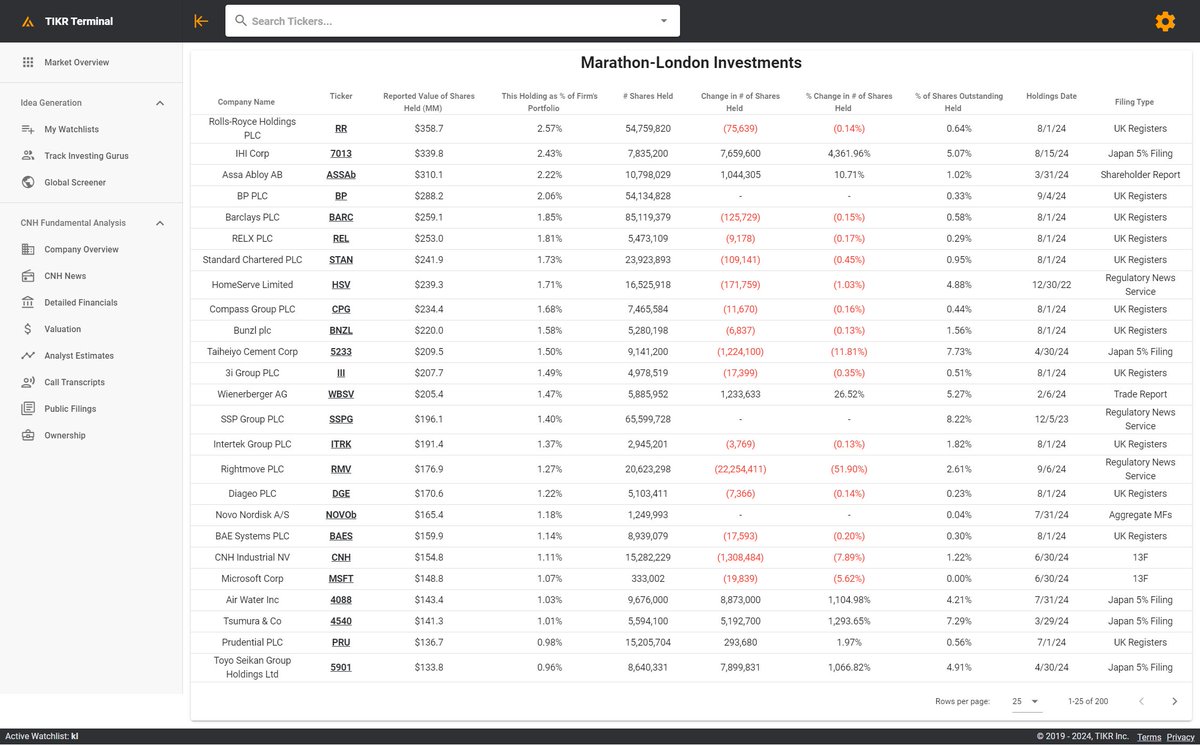This screenshot has width=1200, height=745.
Task: Open the CNH ticker link
Action: click(341, 557)
